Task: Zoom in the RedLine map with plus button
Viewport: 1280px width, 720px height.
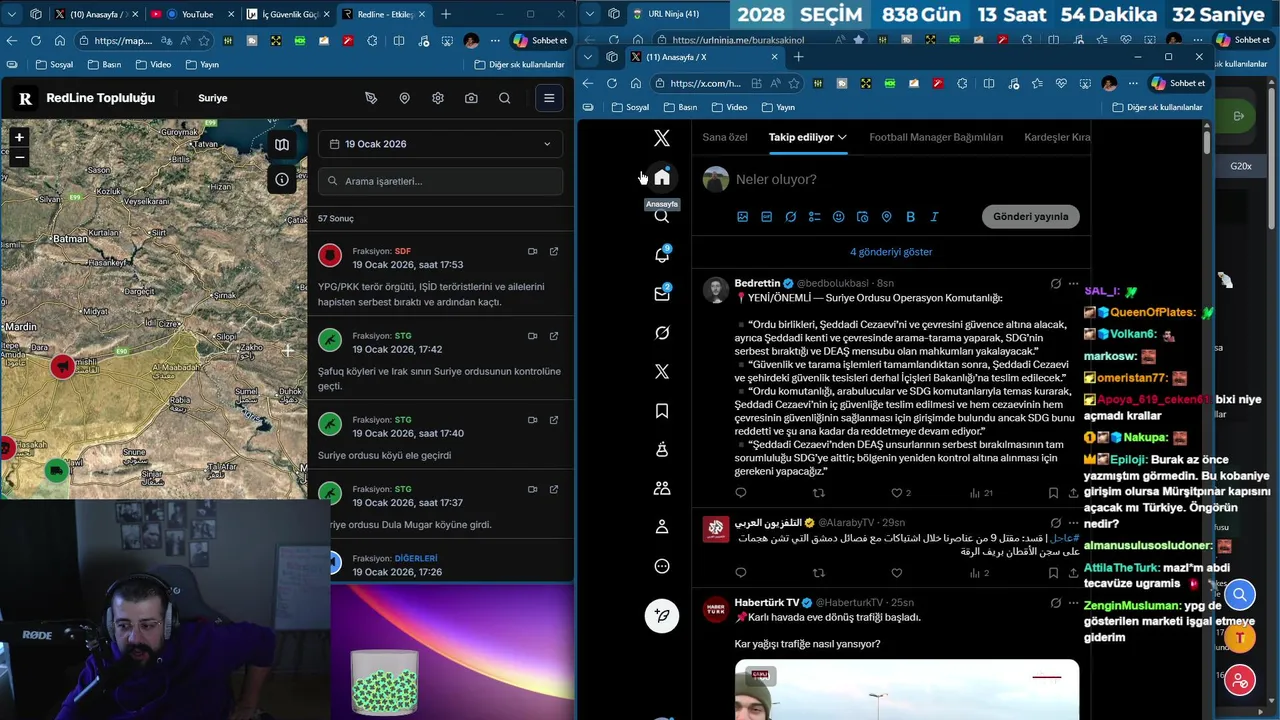Action: click(x=19, y=137)
